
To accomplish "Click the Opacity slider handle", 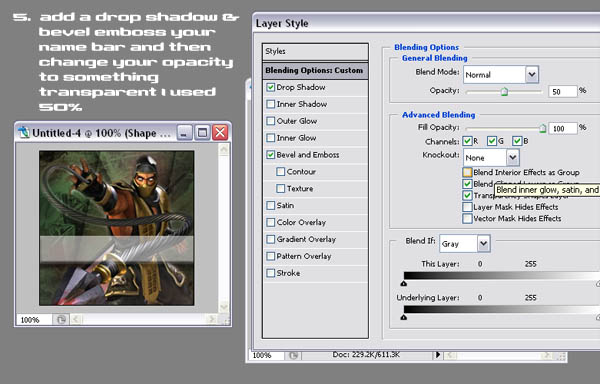I will click(x=504, y=92).
